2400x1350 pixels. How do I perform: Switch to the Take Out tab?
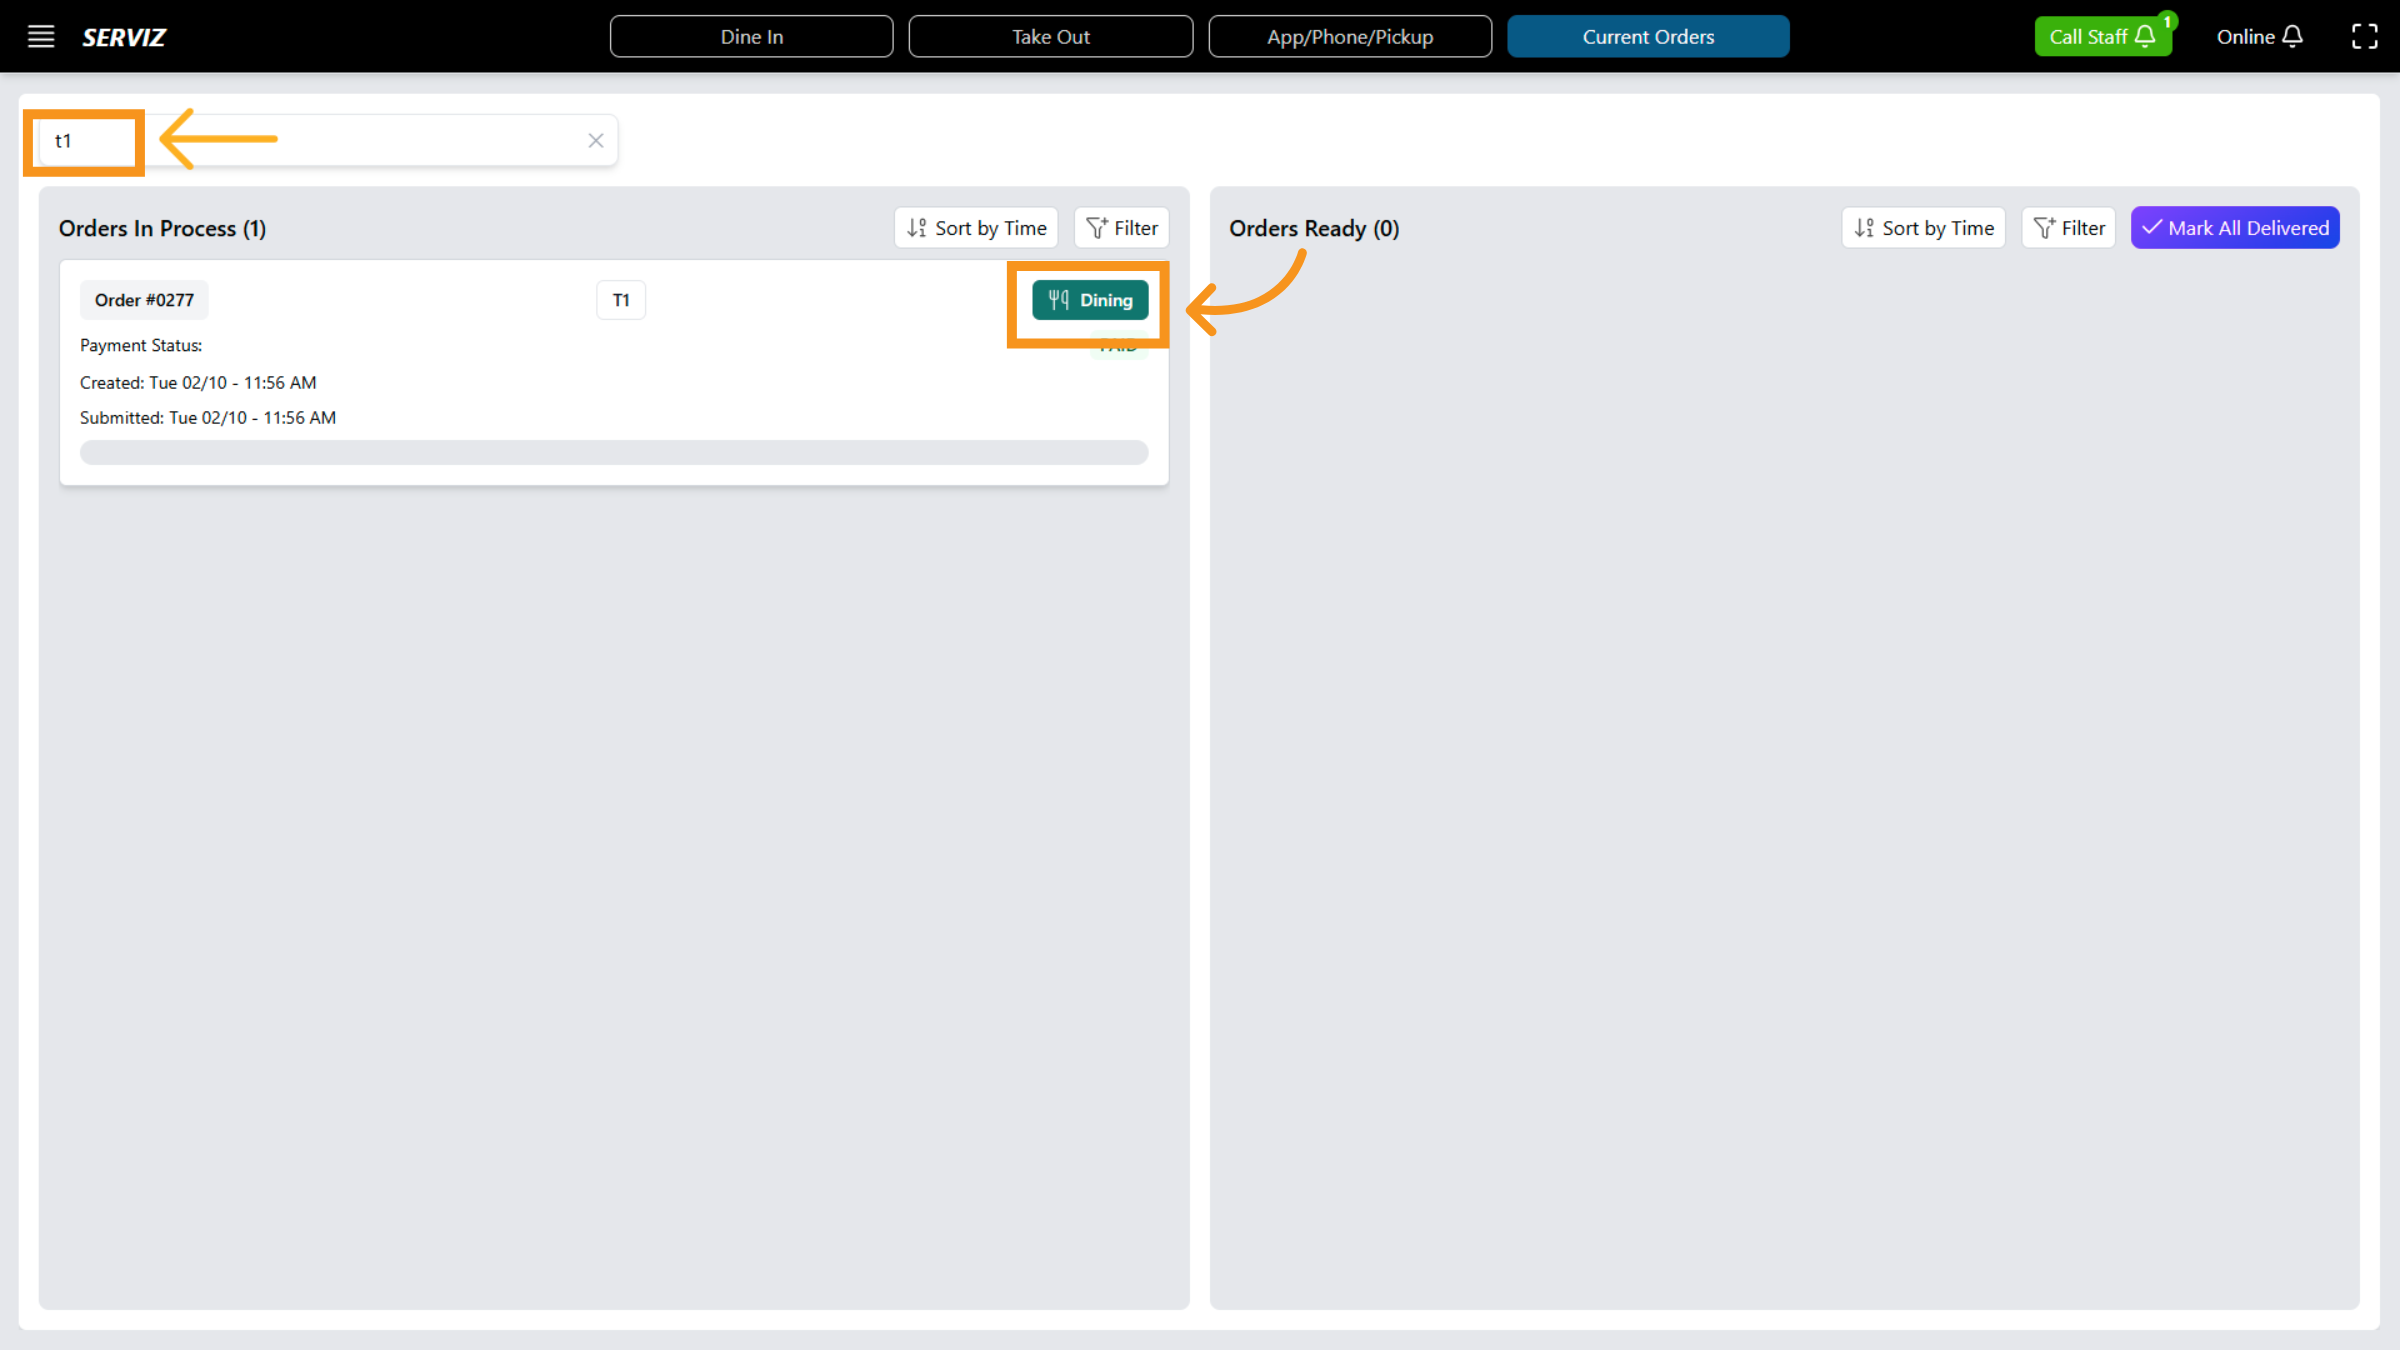(1050, 37)
